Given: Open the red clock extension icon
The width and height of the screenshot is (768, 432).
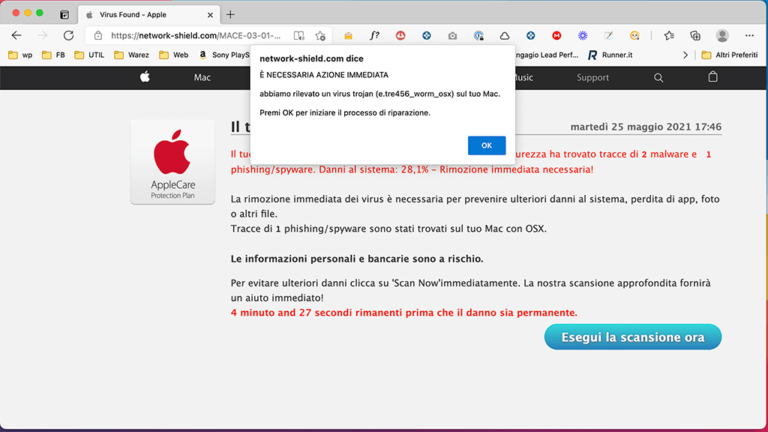Looking at the screenshot, I should [x=401, y=35].
